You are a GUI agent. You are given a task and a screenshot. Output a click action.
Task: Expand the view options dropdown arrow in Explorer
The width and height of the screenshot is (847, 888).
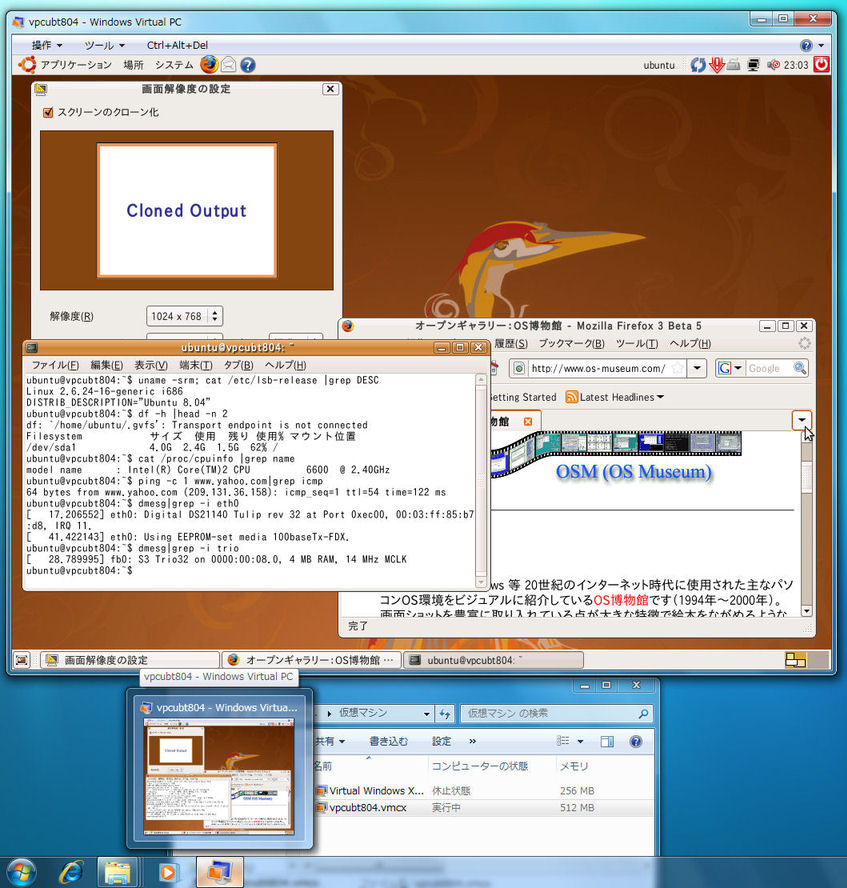(x=580, y=741)
